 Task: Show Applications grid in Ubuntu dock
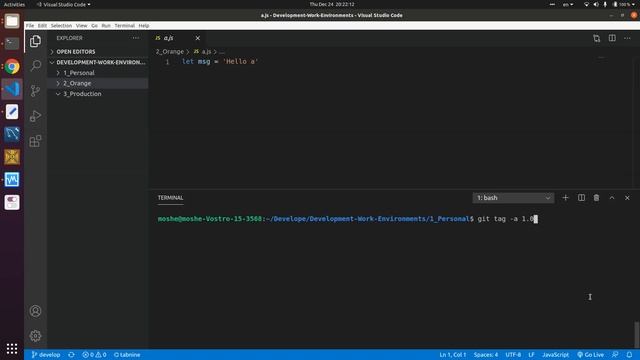coord(12,349)
